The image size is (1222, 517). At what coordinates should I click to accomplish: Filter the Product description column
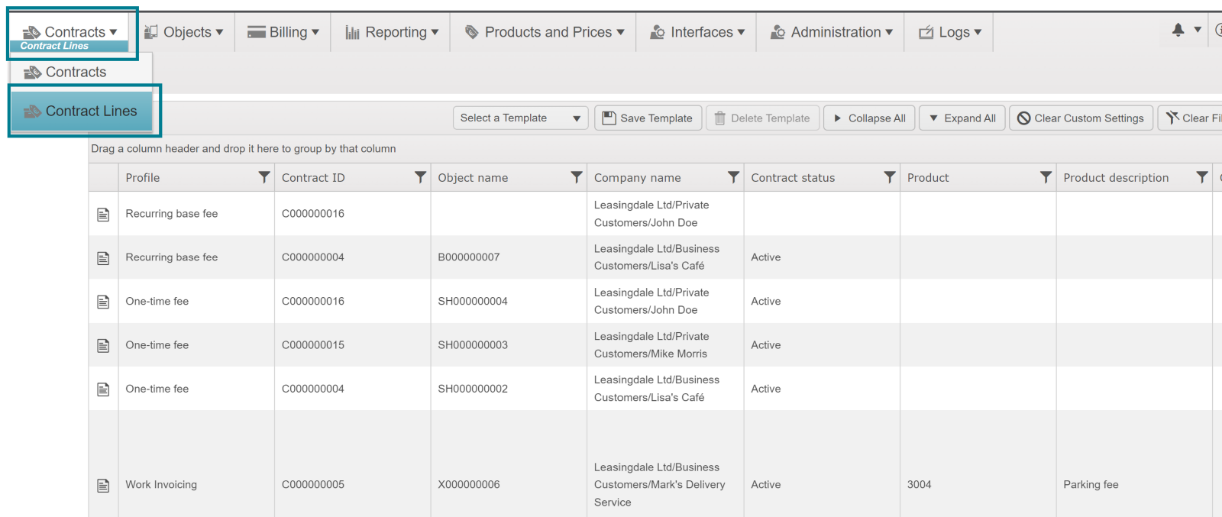pos(1202,178)
